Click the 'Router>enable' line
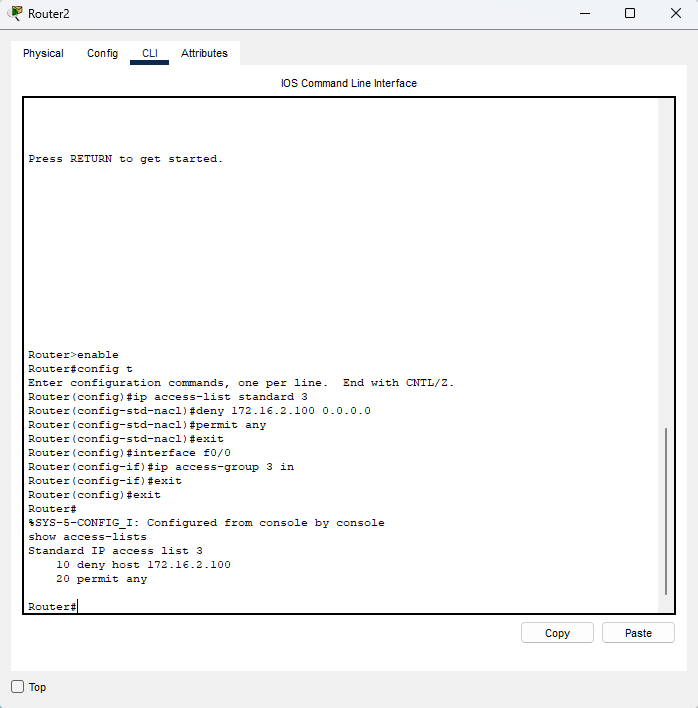This screenshot has width=698, height=708. click(73, 355)
